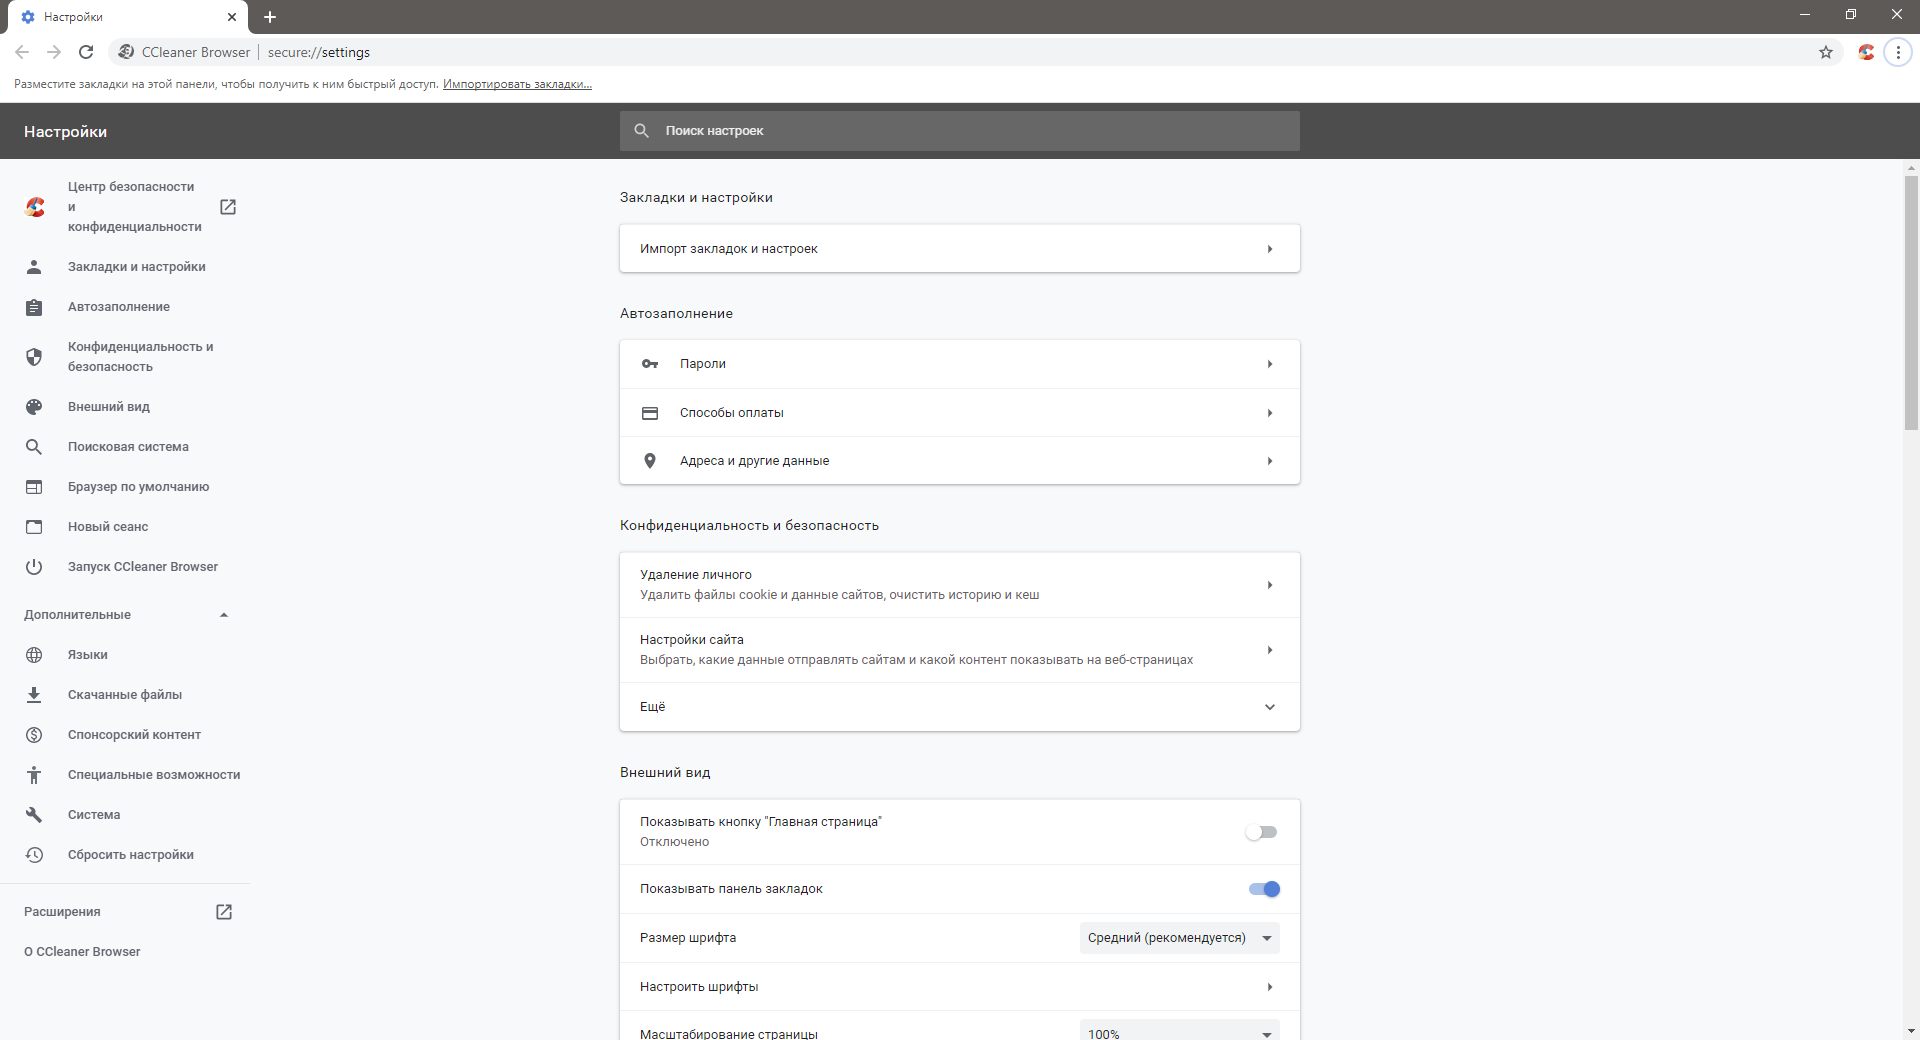Enable the "Главная страница" button toggle
Viewport: 1920px width, 1040px height.
pos(1262,832)
